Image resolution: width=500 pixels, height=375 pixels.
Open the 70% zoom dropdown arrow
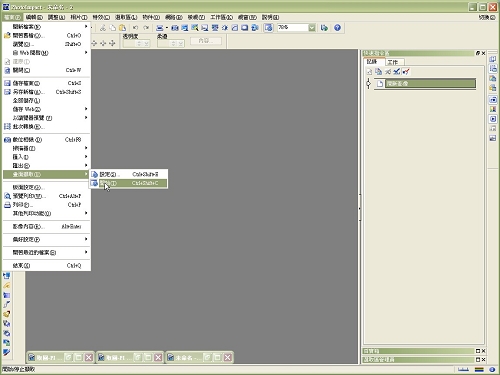pos(312,28)
